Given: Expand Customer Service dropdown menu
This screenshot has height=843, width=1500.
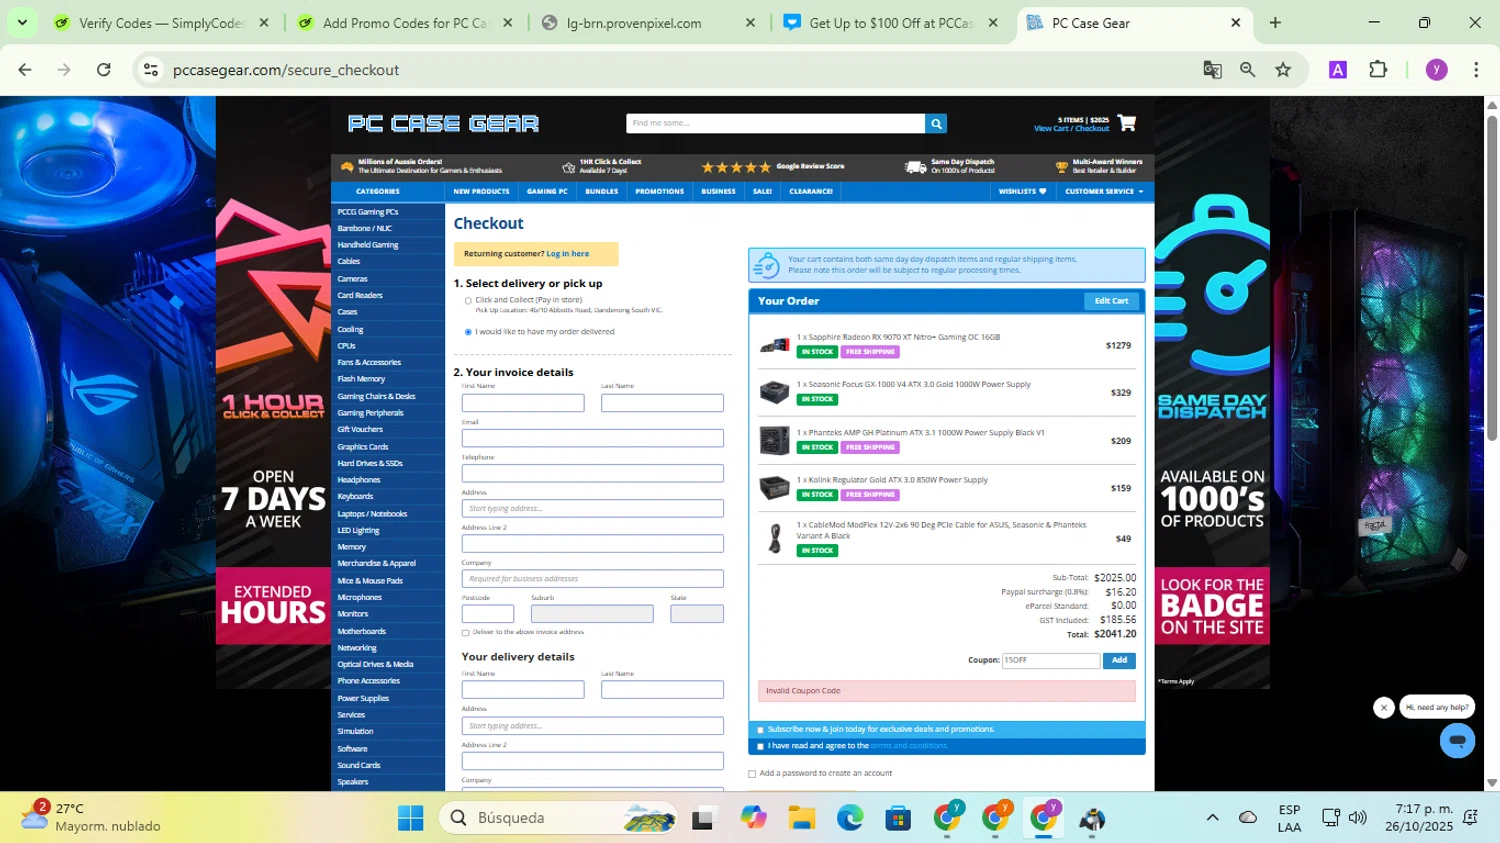Looking at the screenshot, I should tap(1104, 192).
